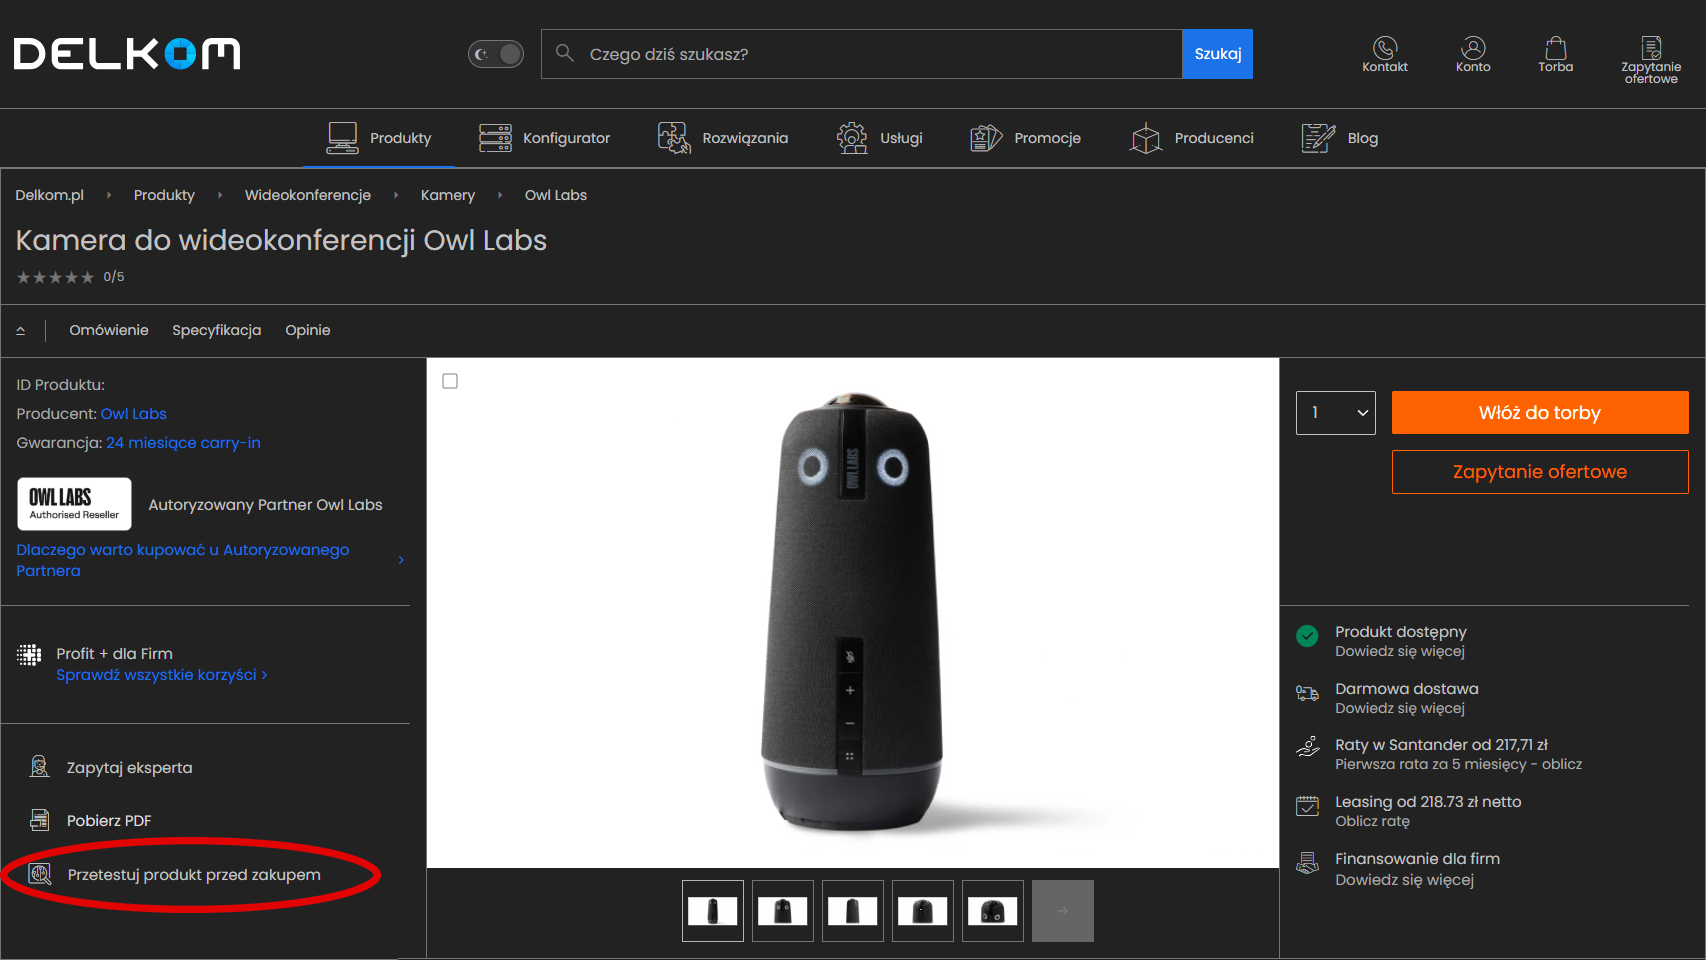Go to Produkty breadcrumb
The height and width of the screenshot is (960, 1706).
164,195
